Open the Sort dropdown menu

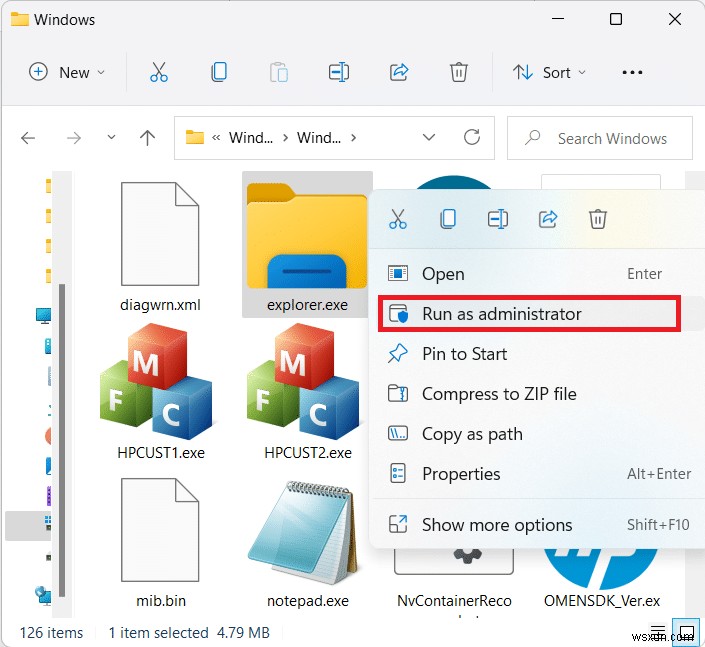point(549,72)
